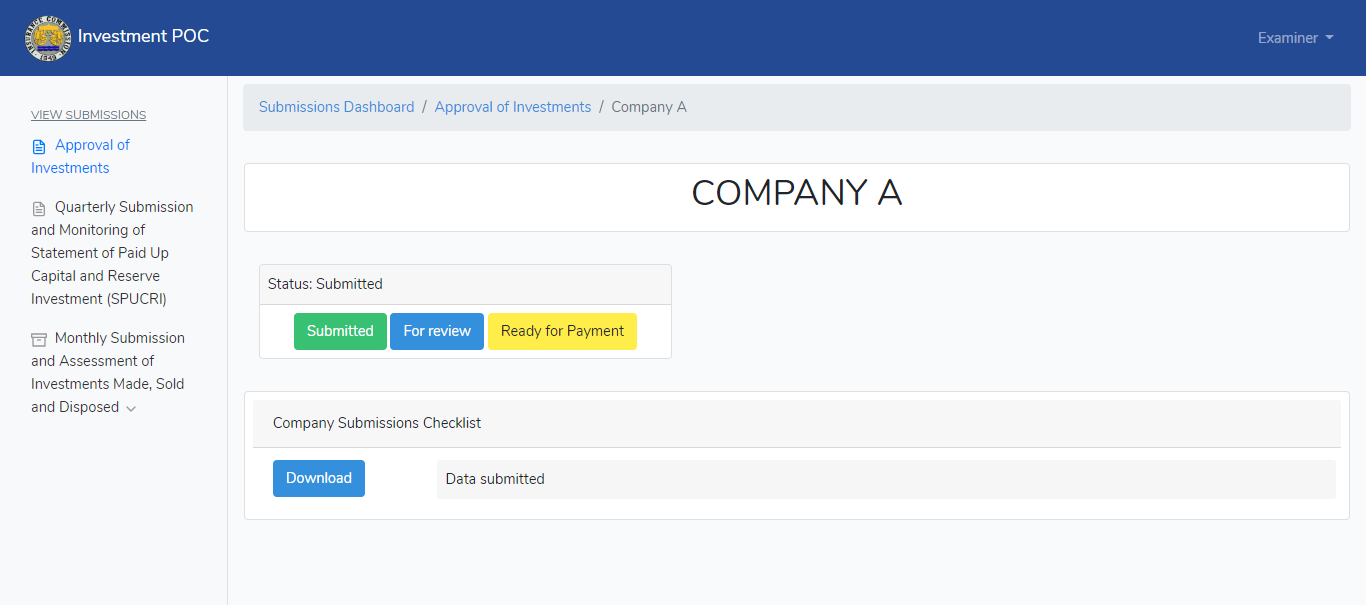The image size is (1366, 605).
Task: Click the Monthly Submission archive box icon
Action: pos(39,339)
